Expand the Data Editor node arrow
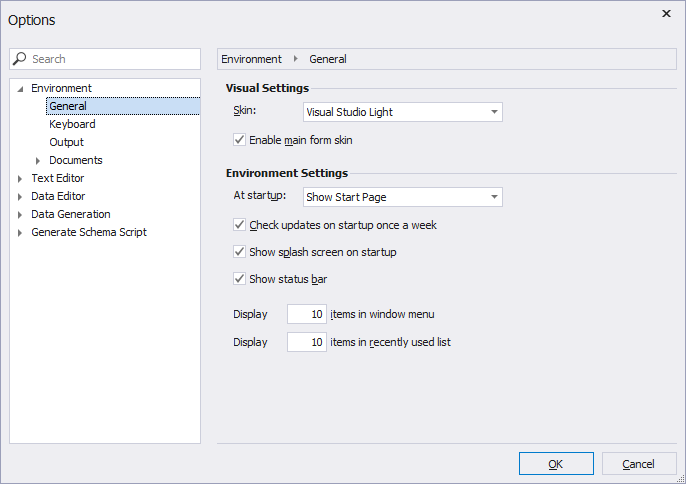This screenshot has height=488, width=689. coord(21,196)
